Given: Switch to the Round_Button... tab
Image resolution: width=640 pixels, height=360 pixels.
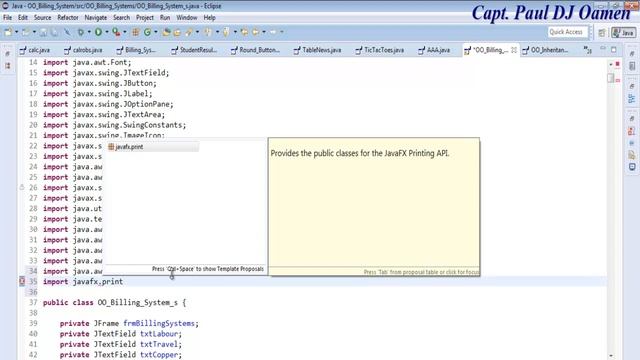Looking at the screenshot, I should pos(256,50).
